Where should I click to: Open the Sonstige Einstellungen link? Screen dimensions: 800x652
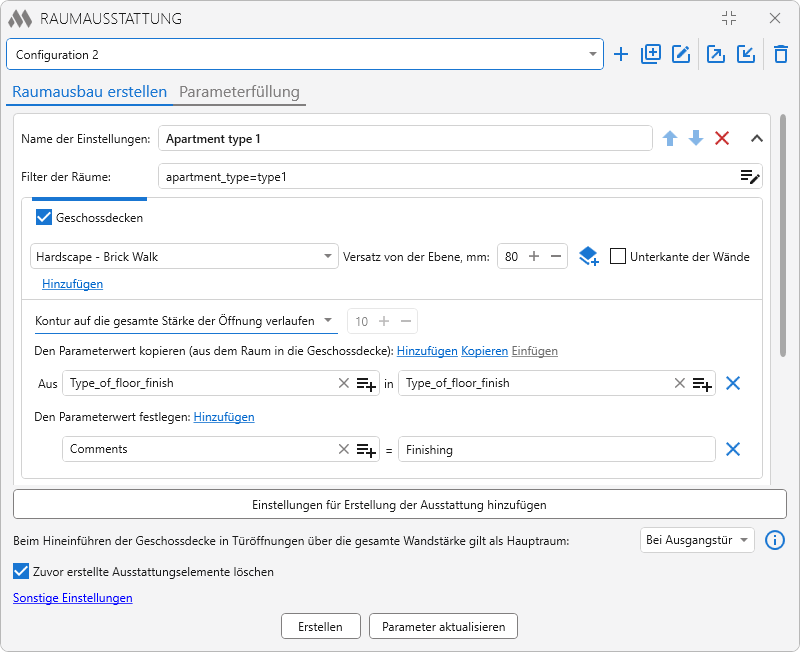(72, 598)
